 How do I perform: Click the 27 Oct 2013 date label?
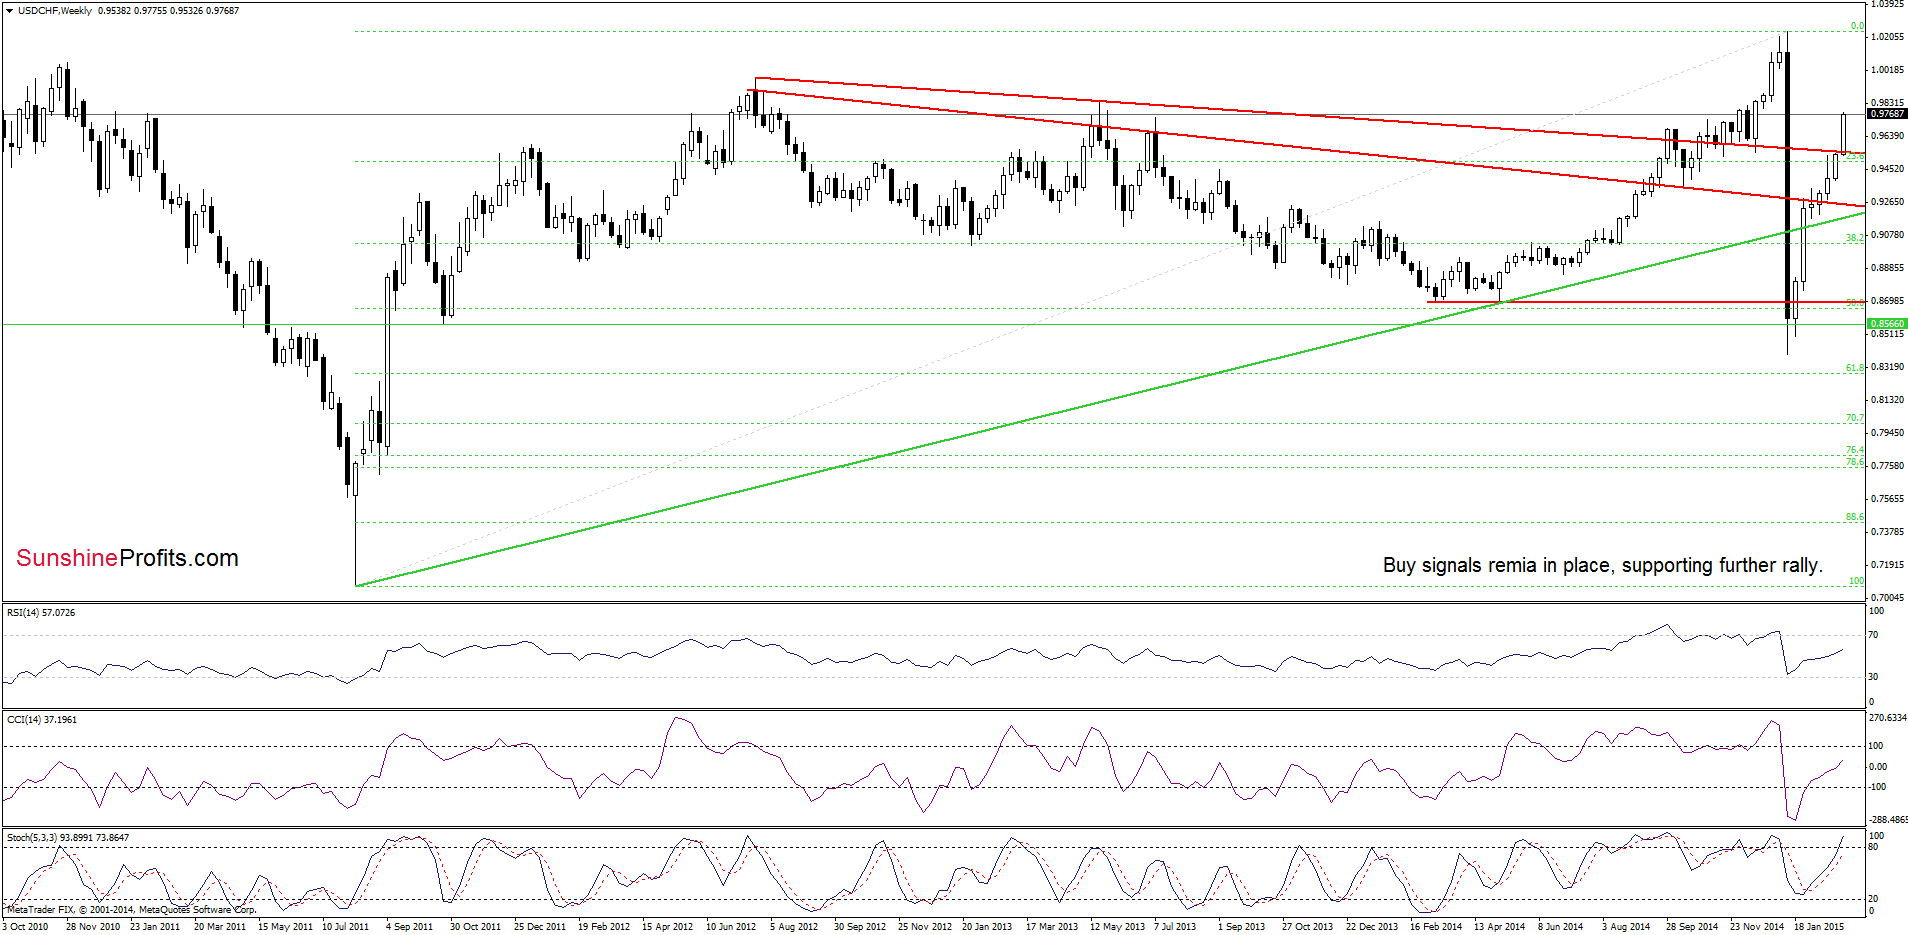click(x=1308, y=927)
